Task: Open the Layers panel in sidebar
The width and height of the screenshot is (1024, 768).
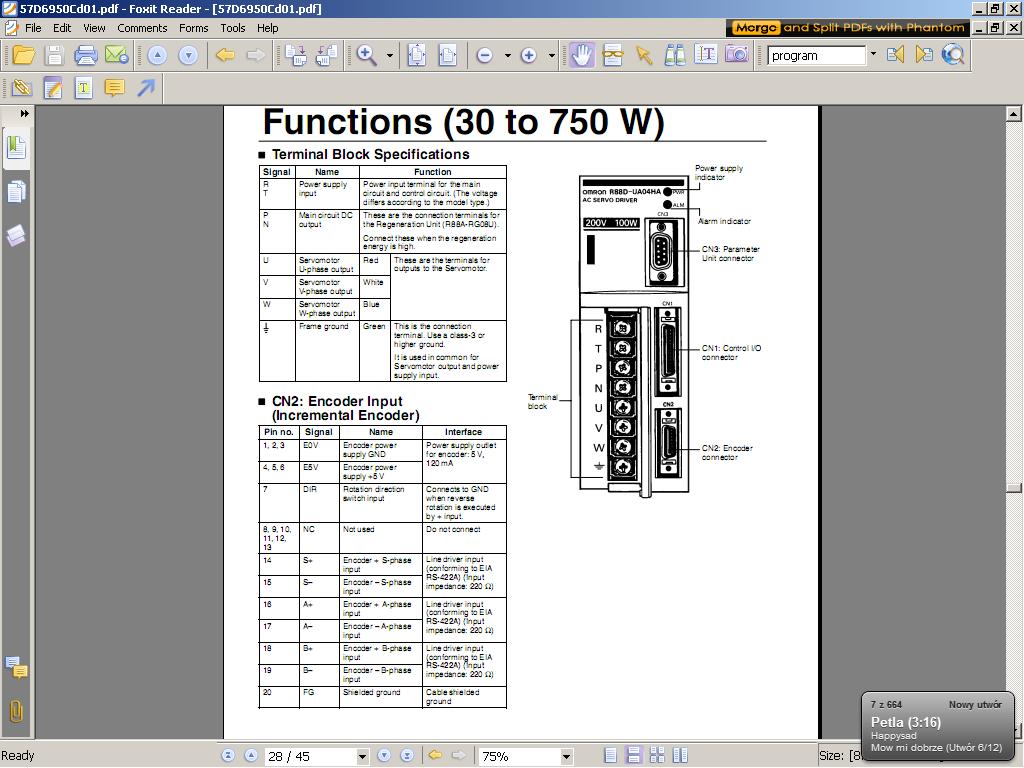Action: (16, 235)
